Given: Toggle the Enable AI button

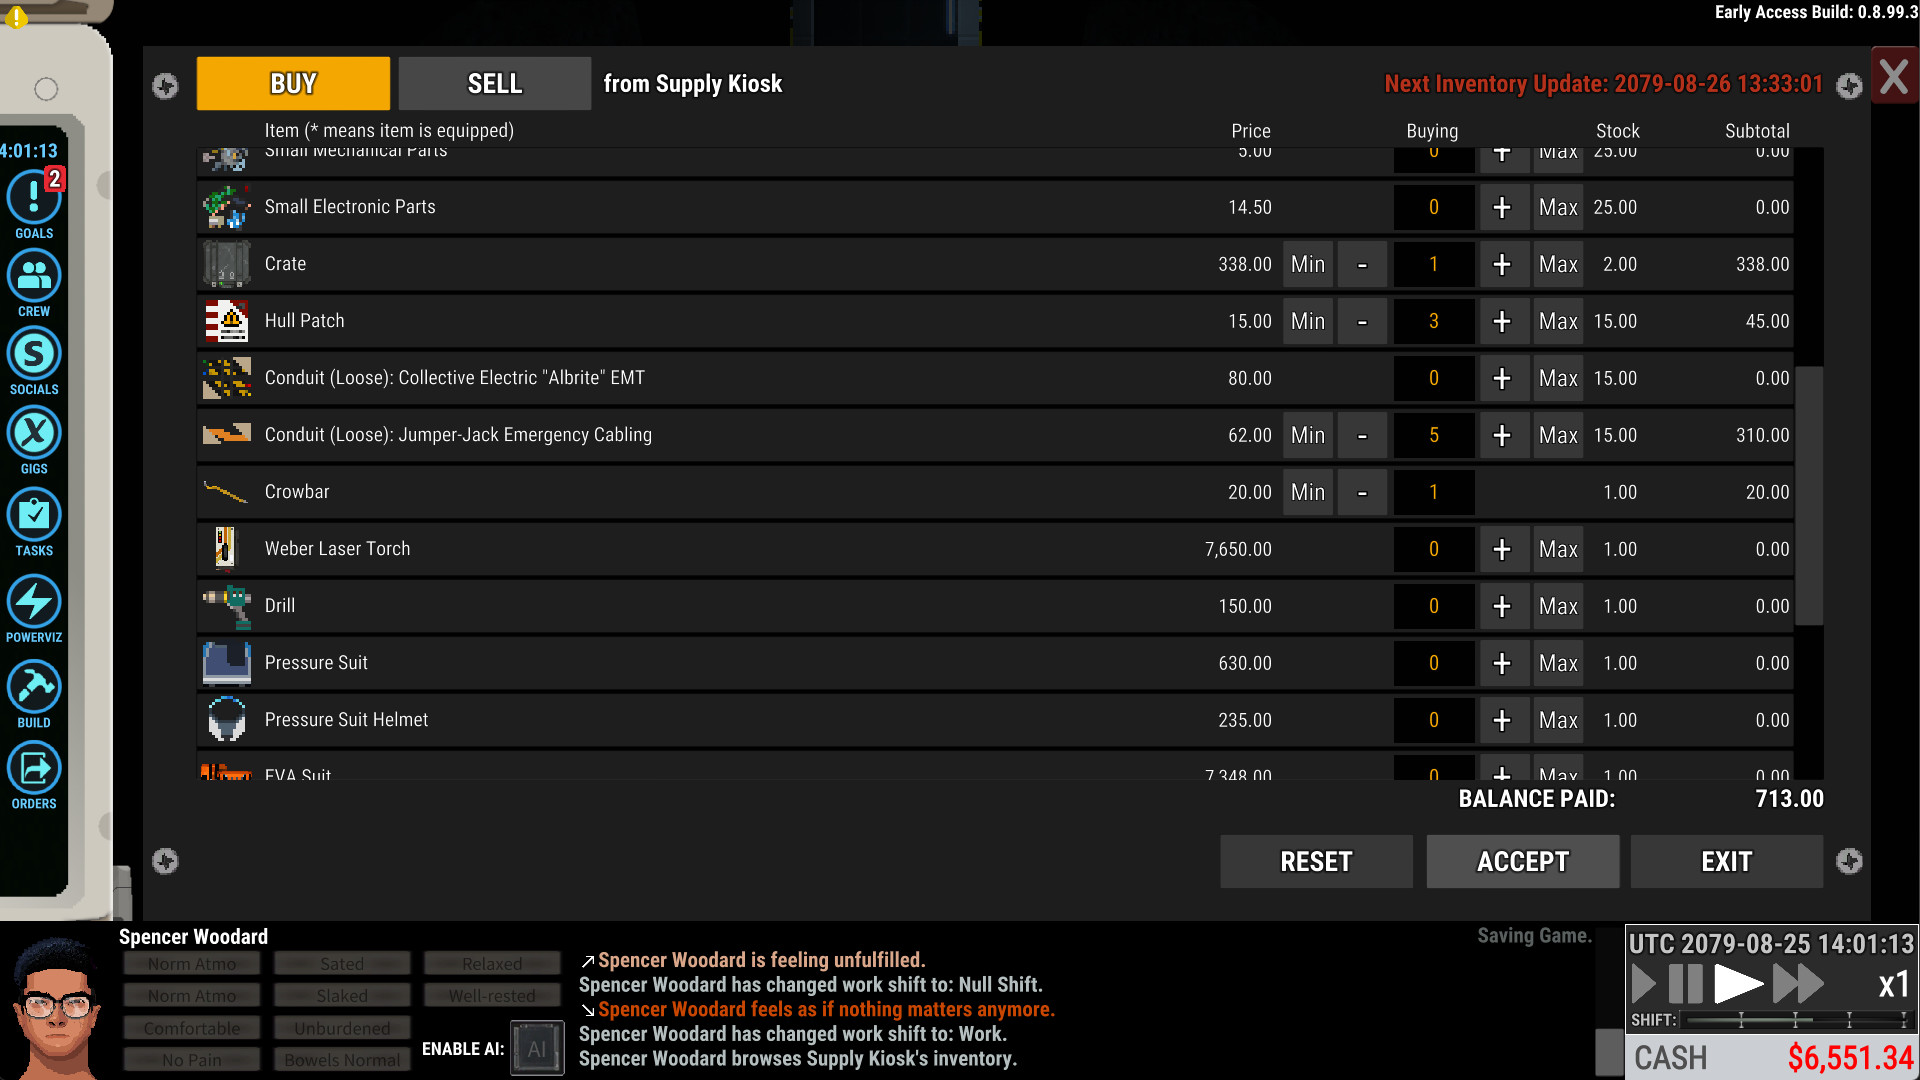Looking at the screenshot, I should 537,1048.
